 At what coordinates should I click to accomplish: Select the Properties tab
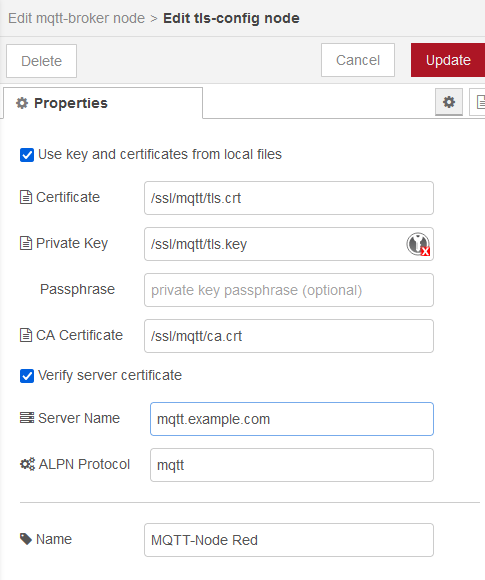[103, 103]
